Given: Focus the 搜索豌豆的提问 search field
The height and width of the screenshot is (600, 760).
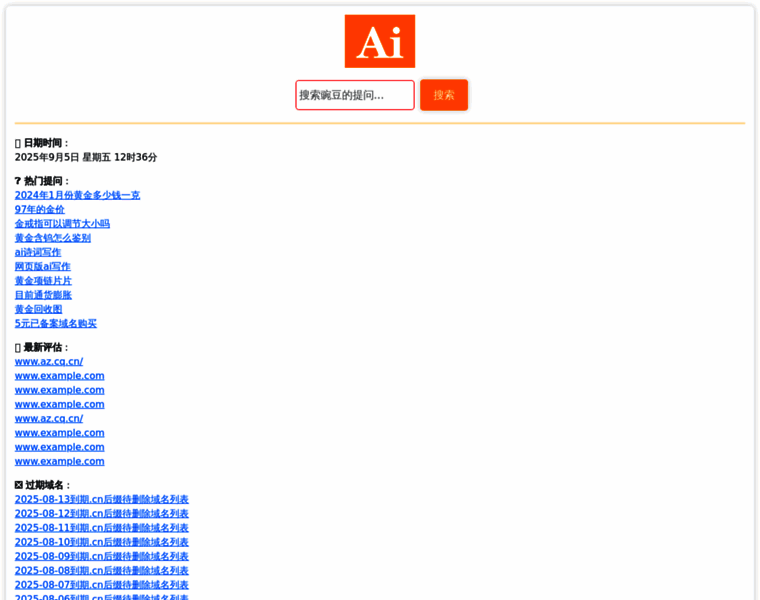Looking at the screenshot, I should tap(355, 95).
